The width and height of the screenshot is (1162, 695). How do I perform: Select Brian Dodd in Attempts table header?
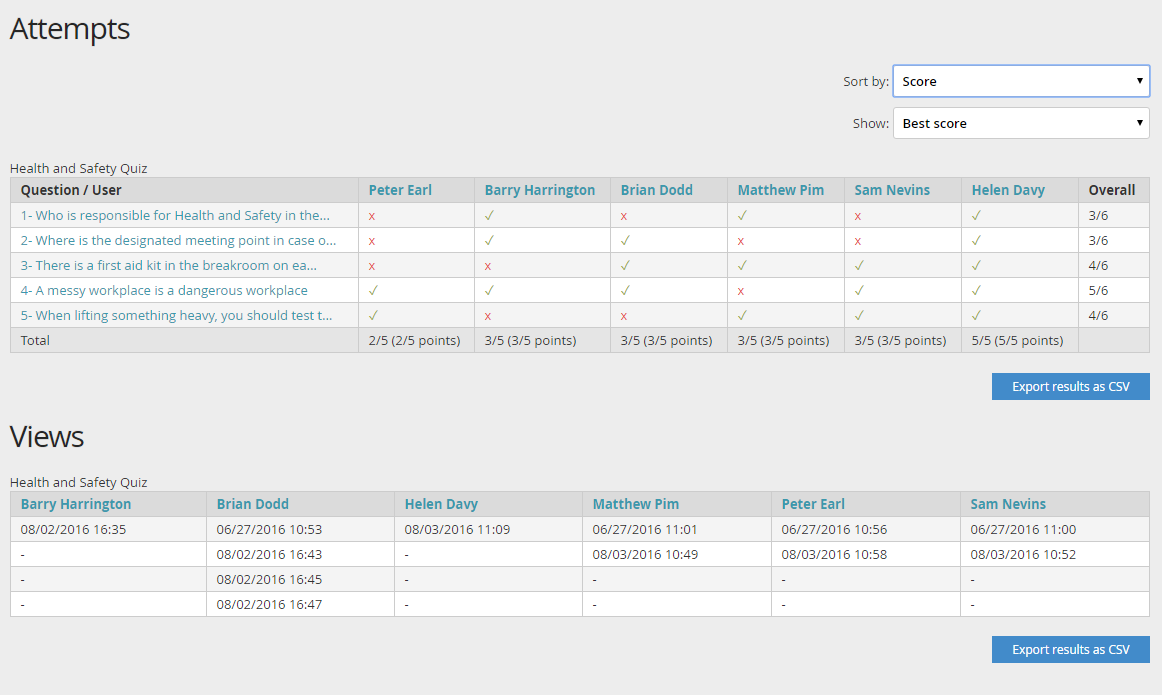pyautogui.click(x=656, y=190)
